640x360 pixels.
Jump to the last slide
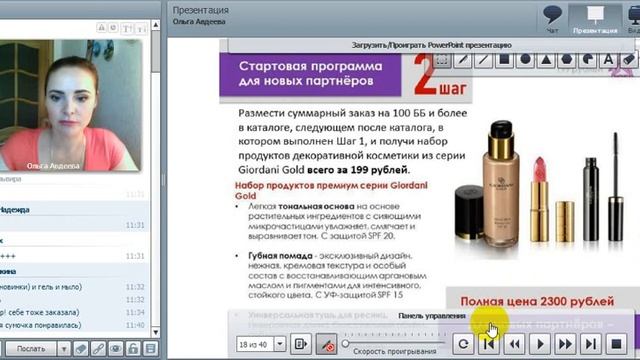click(591, 344)
